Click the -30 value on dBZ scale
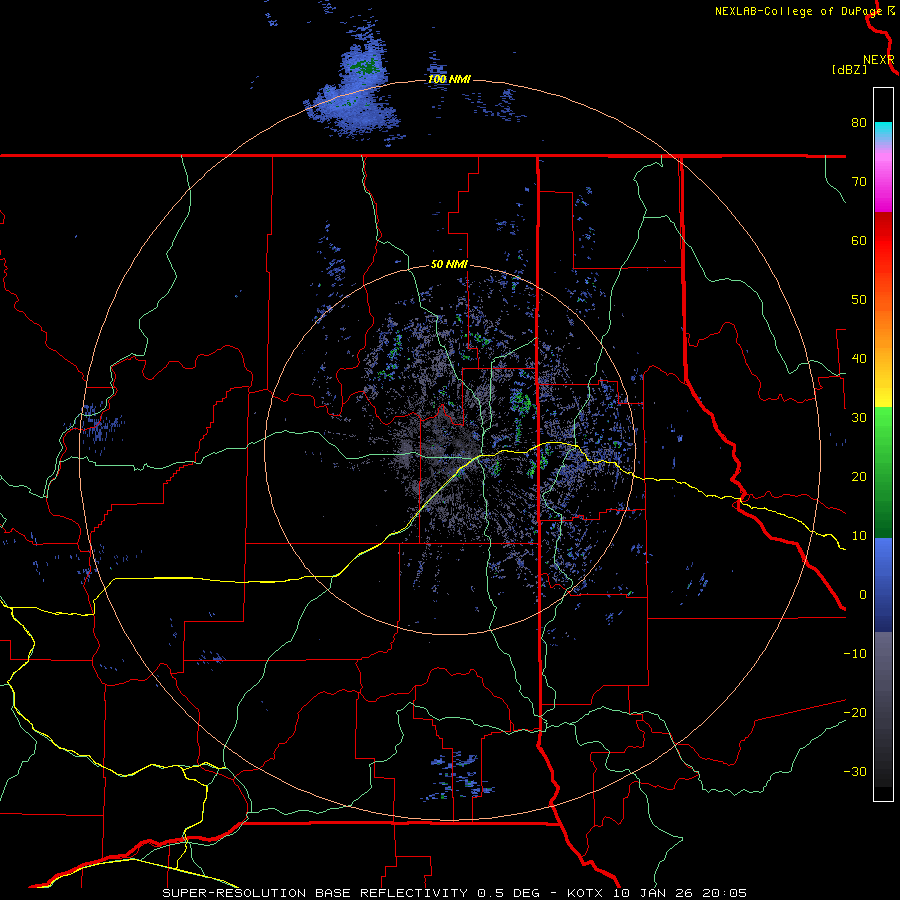Screen dimensions: 900x900 [855, 771]
